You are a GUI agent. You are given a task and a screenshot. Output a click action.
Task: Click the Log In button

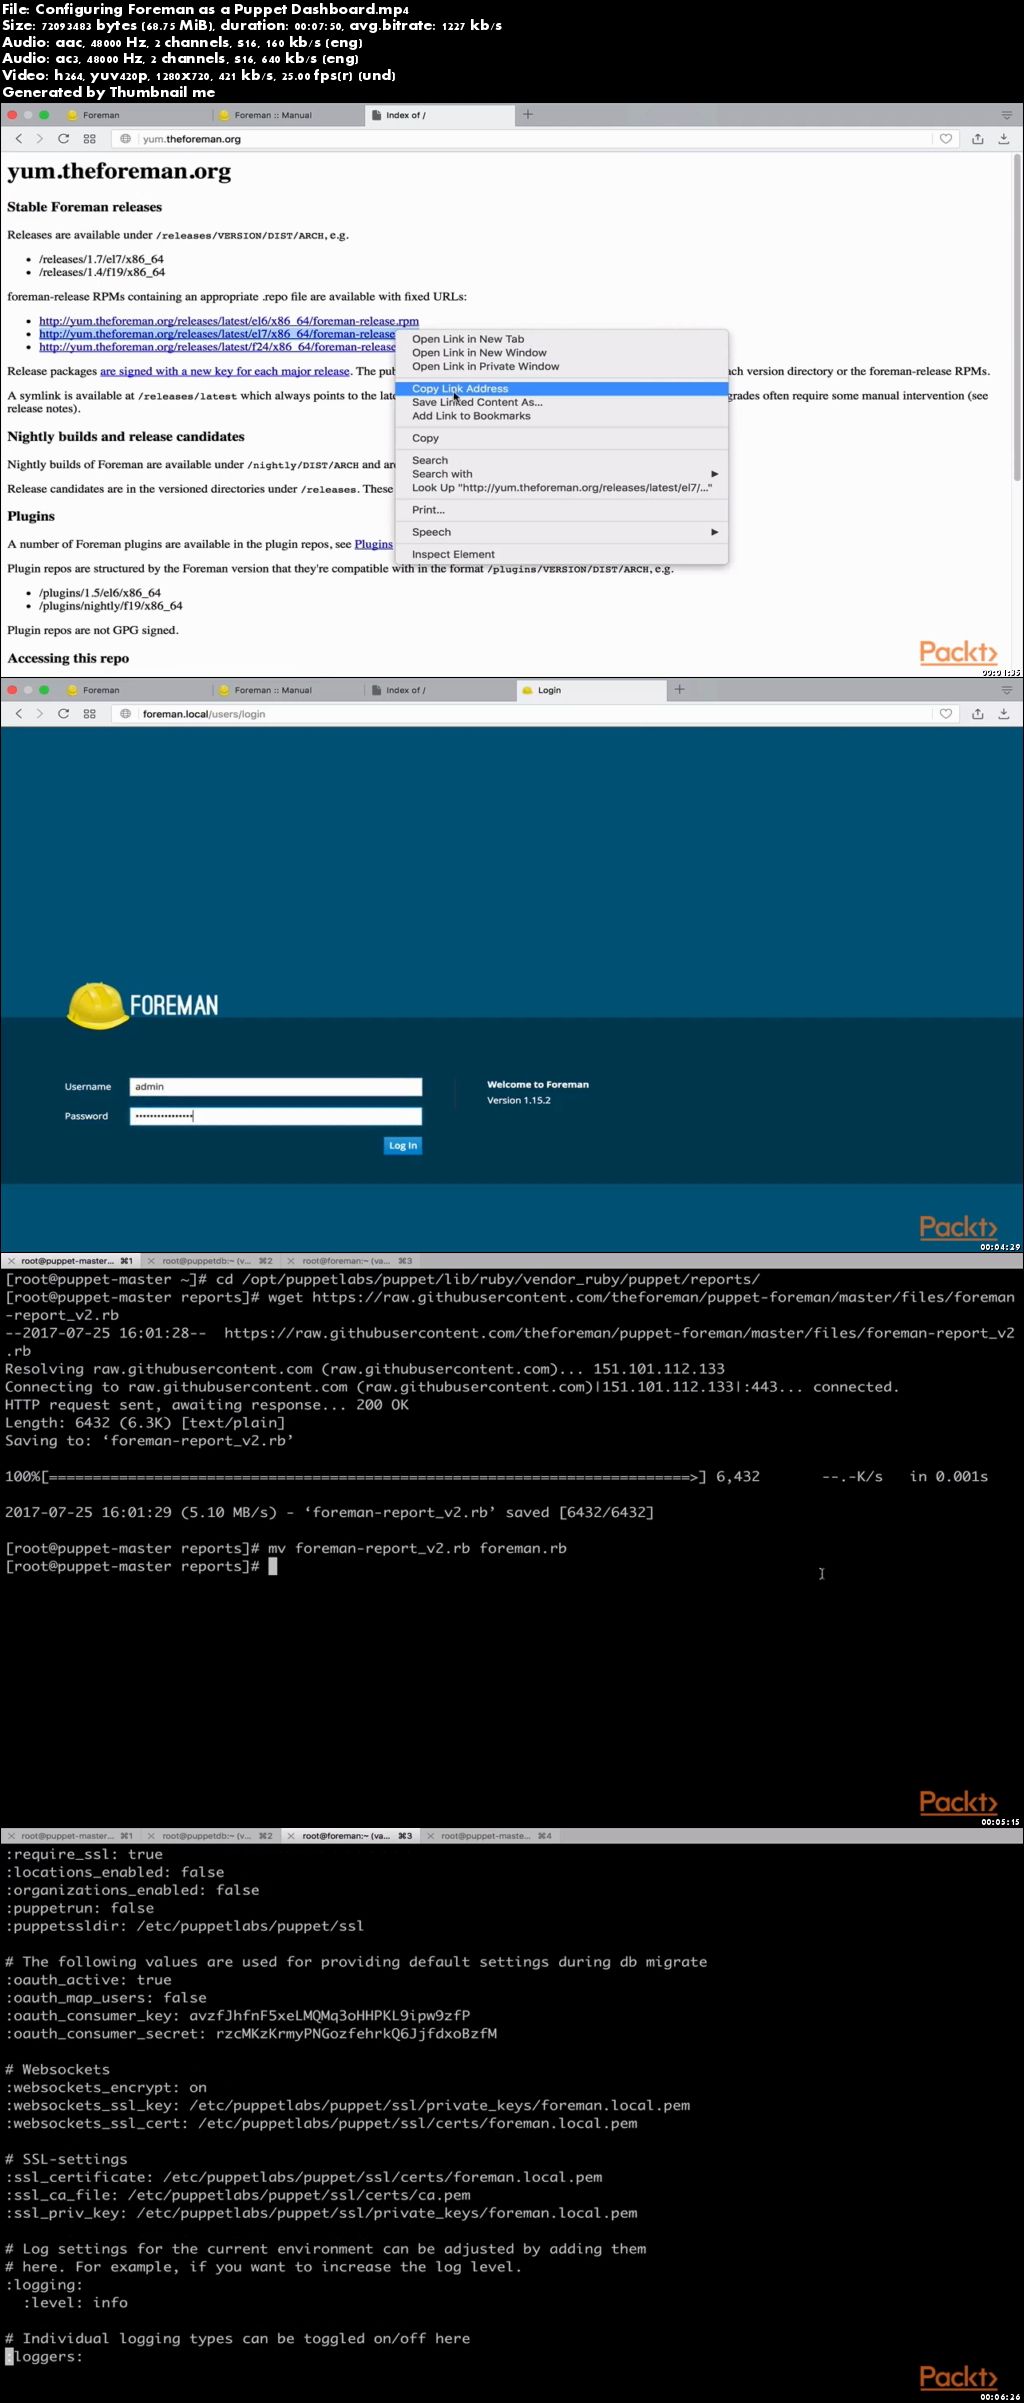403,1146
